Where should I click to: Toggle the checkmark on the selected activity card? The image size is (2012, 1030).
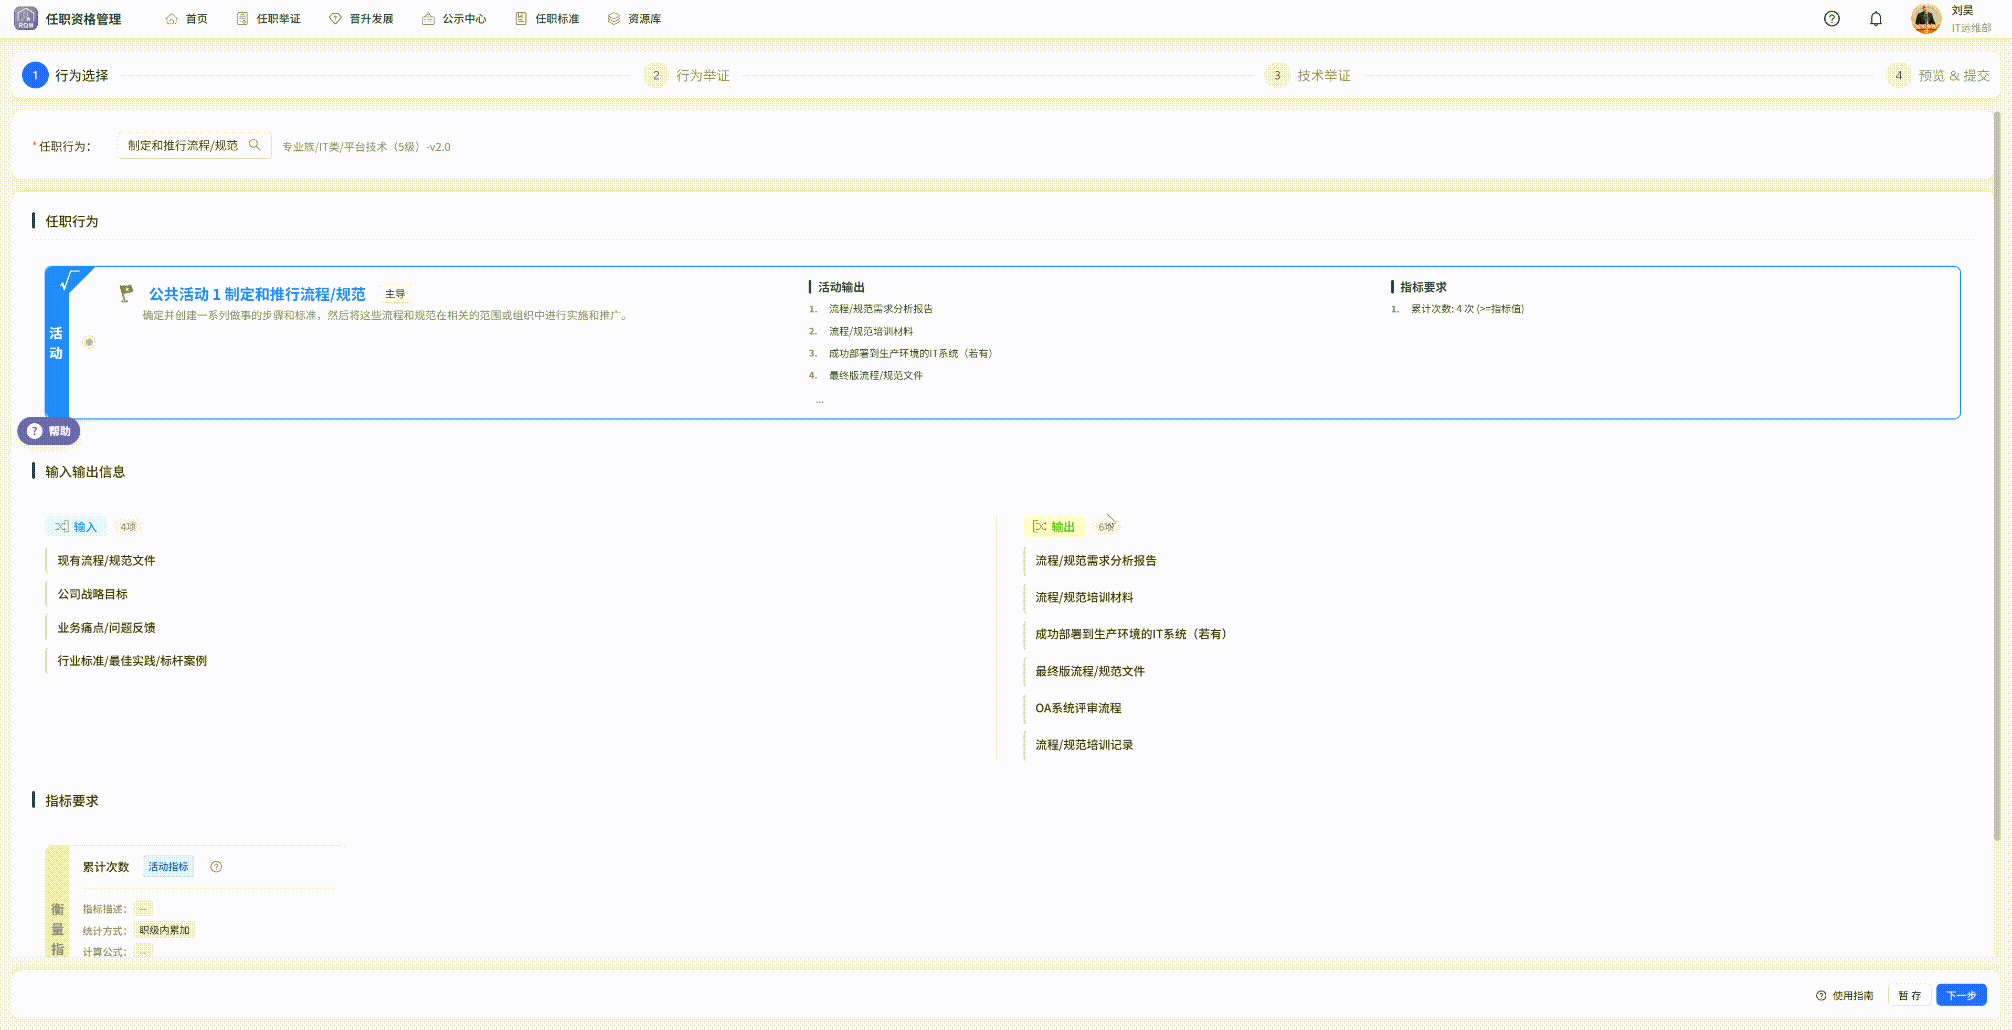(69, 281)
